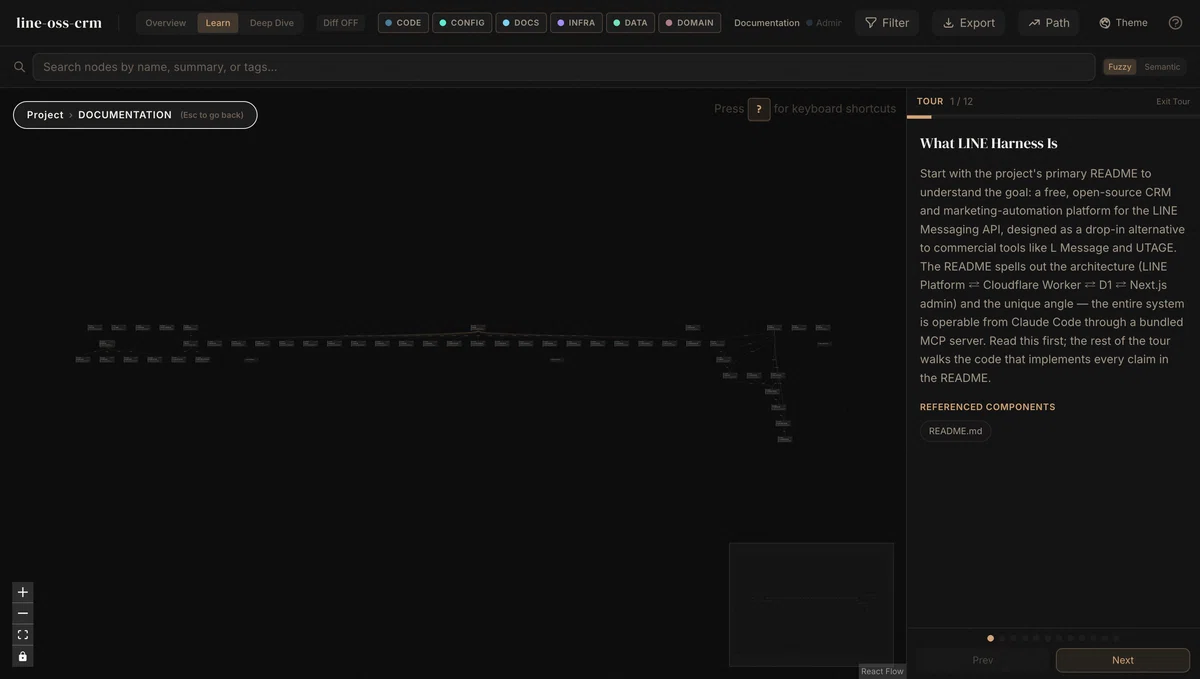
Task: Toggle the DOMAIN category filter
Action: pyautogui.click(x=690, y=23)
